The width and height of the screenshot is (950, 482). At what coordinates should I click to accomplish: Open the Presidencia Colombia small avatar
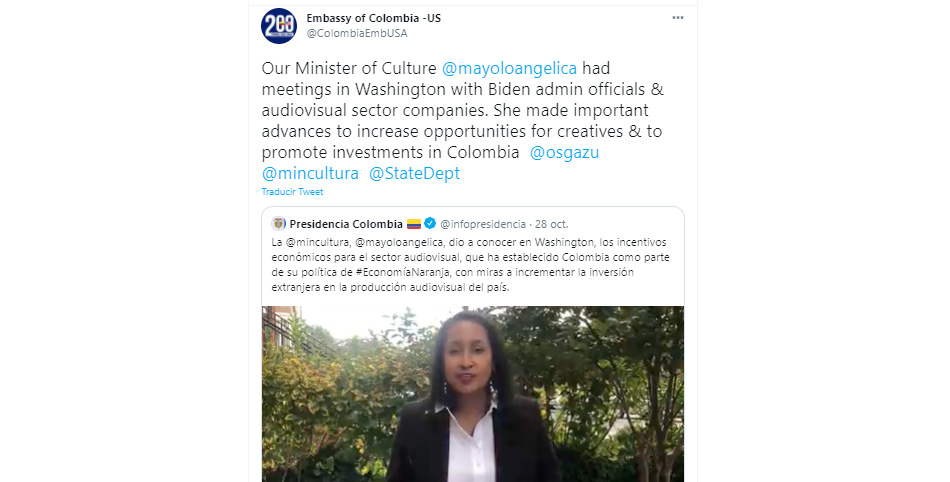click(279, 223)
